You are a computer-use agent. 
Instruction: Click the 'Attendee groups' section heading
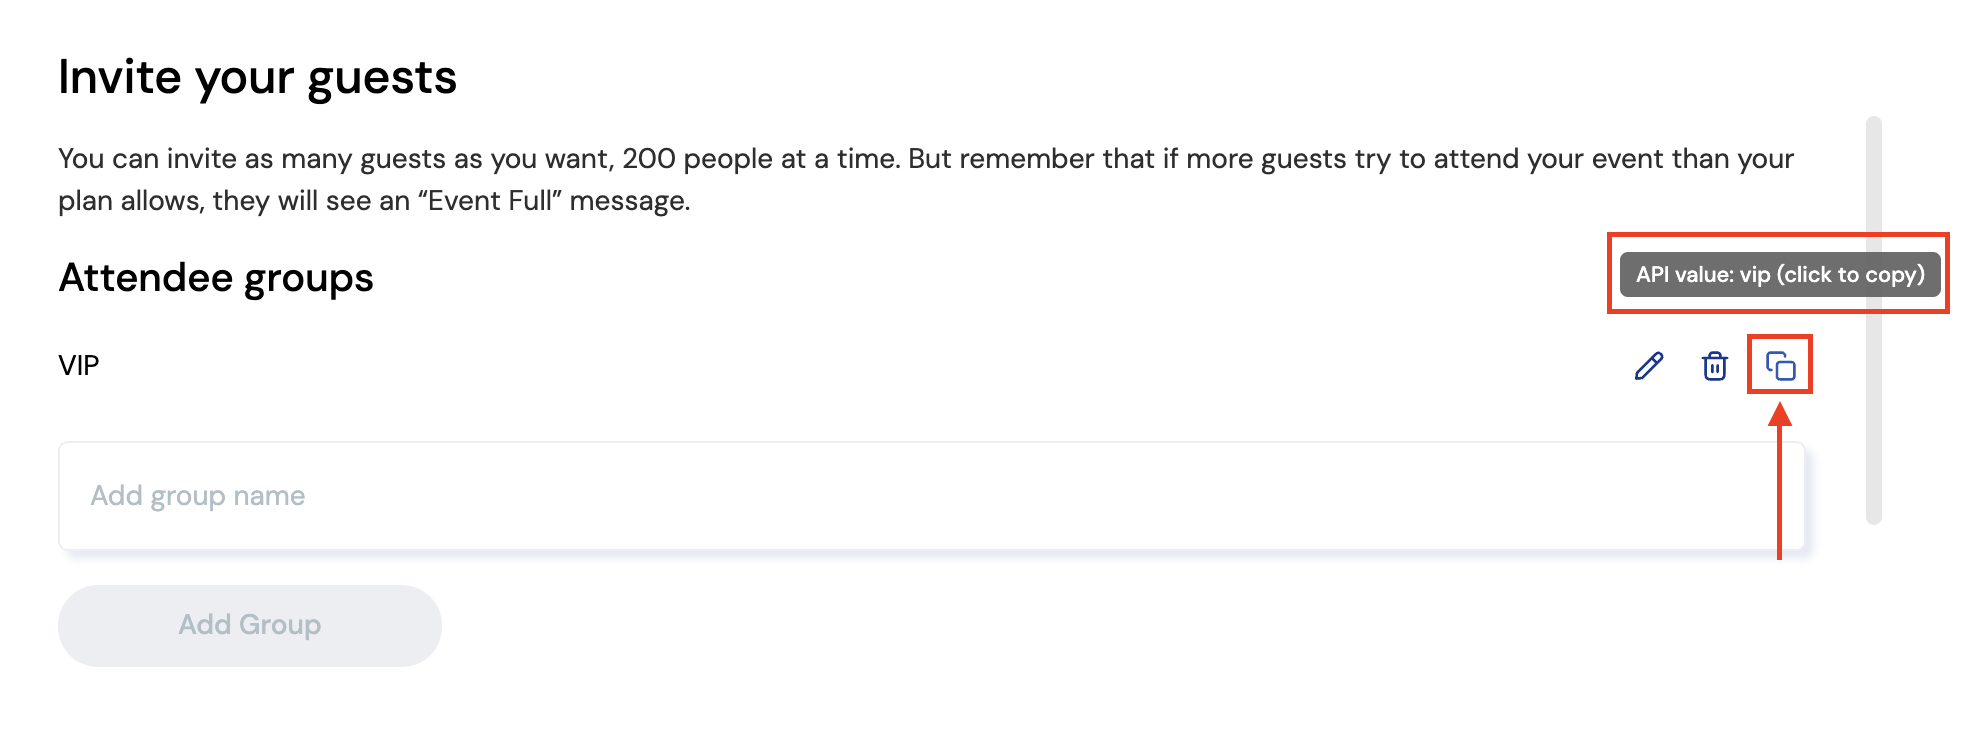click(216, 278)
